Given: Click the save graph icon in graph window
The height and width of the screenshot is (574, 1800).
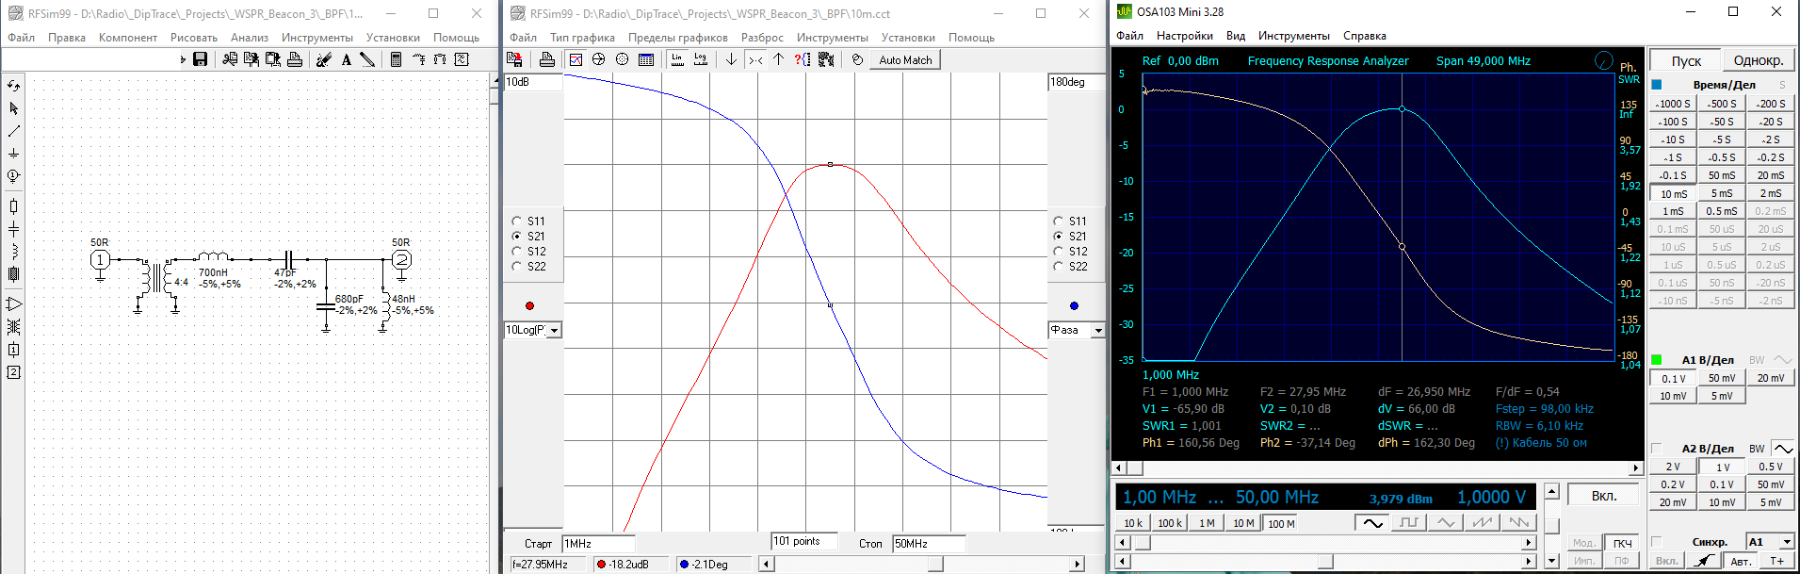Looking at the screenshot, I should coord(514,60).
